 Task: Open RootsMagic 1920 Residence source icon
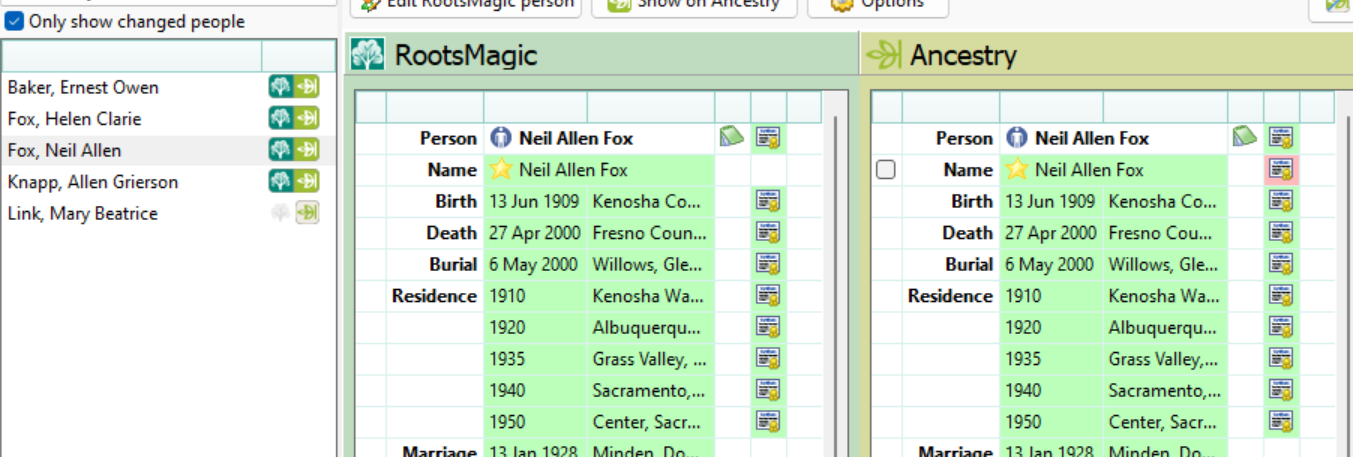click(x=768, y=327)
